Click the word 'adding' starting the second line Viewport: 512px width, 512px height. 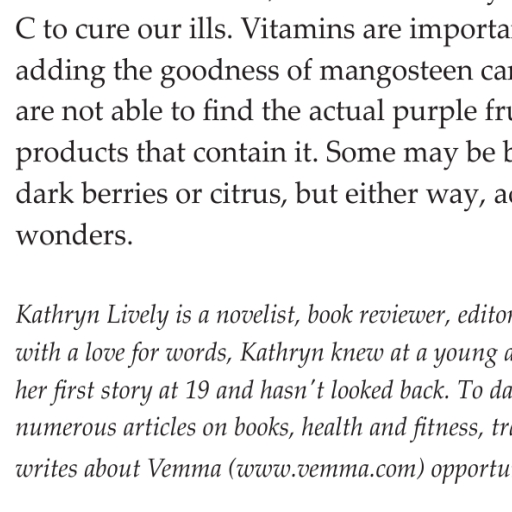[x=61, y=72]
